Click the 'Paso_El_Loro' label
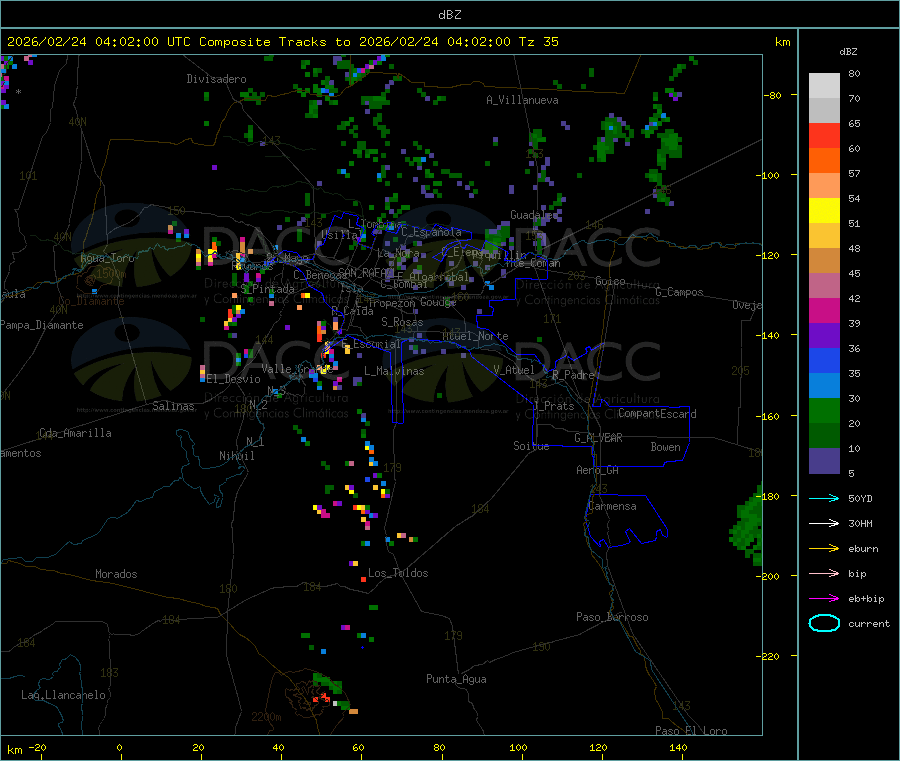The height and width of the screenshot is (761, 900). (x=692, y=731)
